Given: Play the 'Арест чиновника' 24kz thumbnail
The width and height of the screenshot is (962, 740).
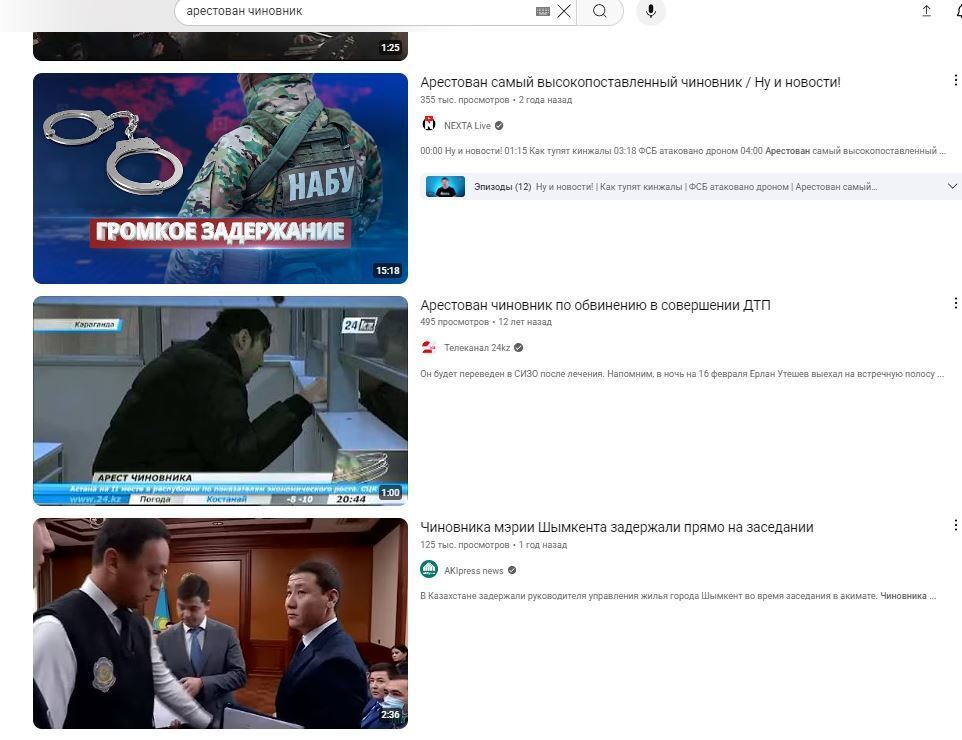Looking at the screenshot, I should 220,400.
